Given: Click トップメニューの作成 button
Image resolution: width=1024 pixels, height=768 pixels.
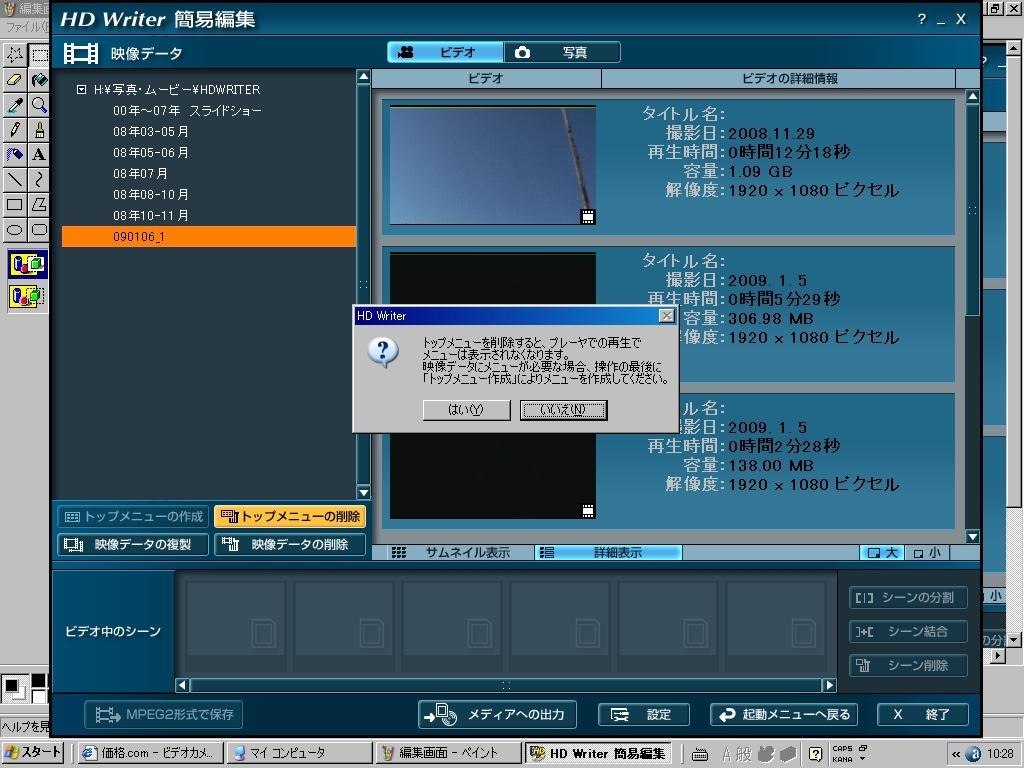Looking at the screenshot, I should 133,517.
